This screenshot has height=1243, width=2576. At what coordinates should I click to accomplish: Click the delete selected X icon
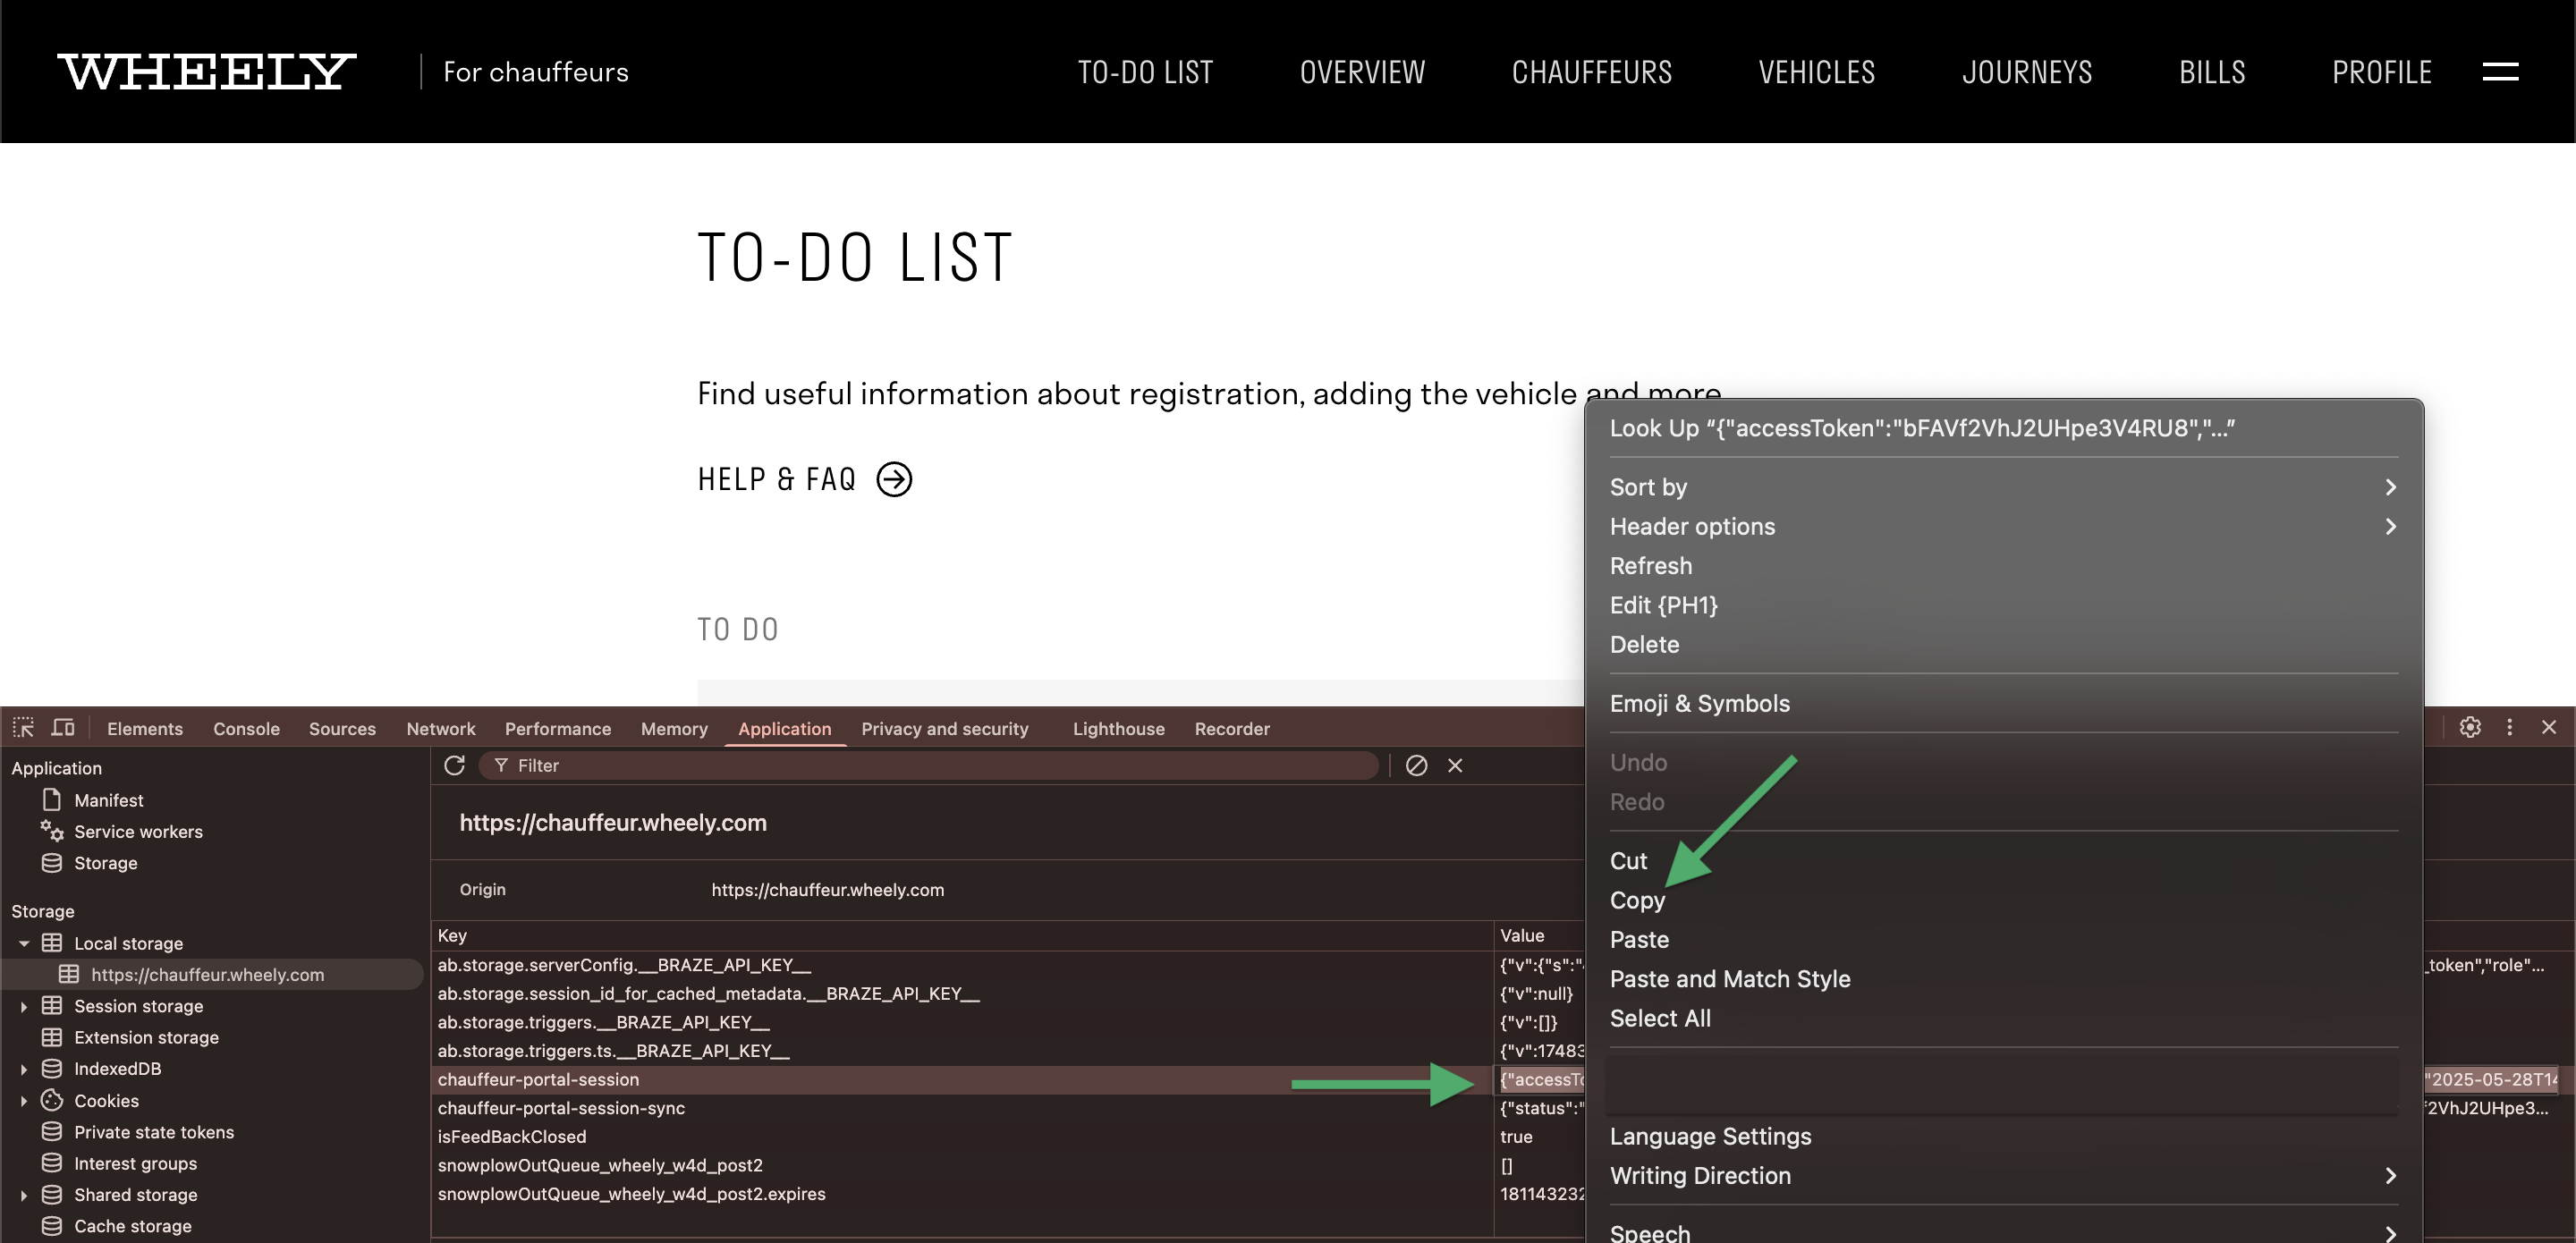(x=1455, y=765)
